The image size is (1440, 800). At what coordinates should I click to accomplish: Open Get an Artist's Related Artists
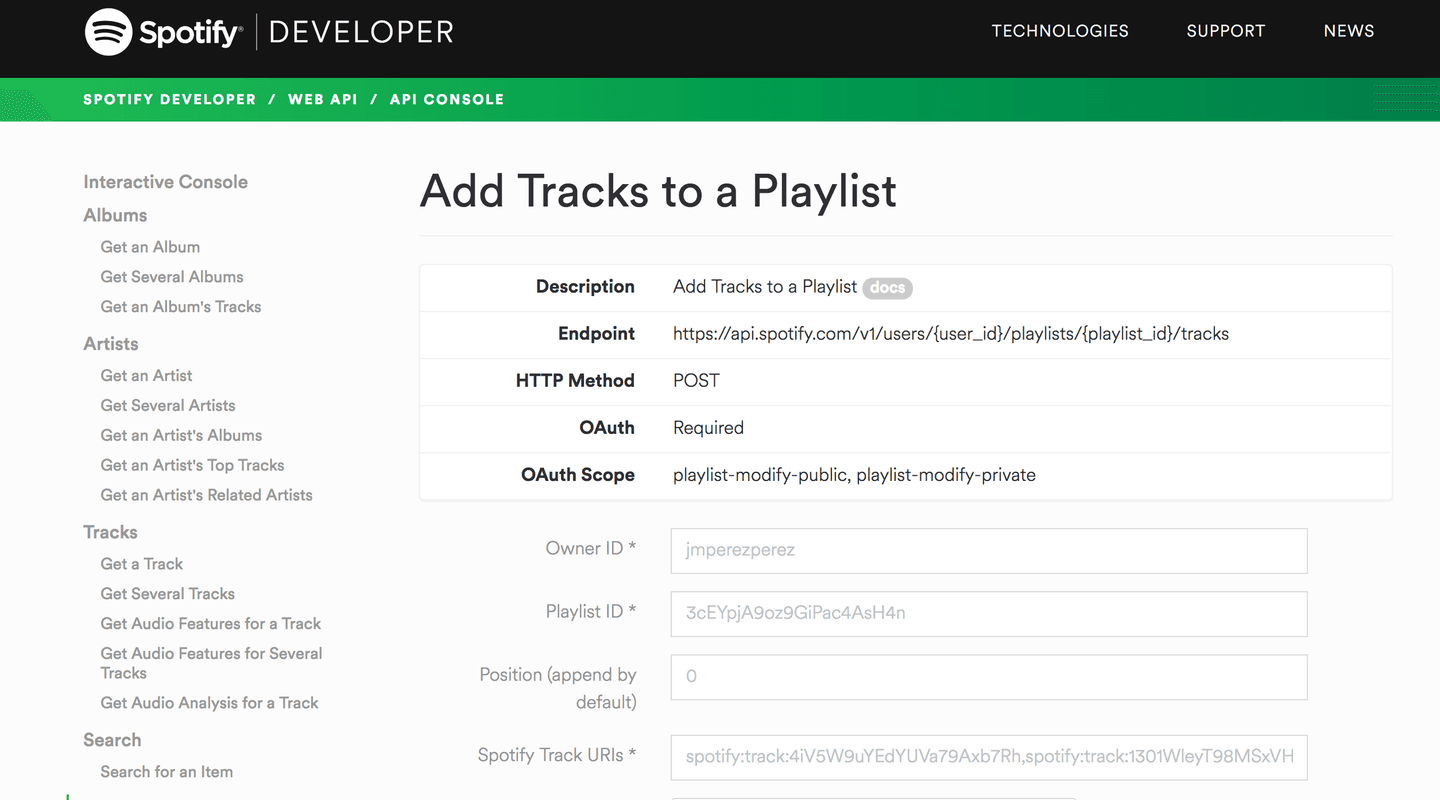pyautogui.click(x=207, y=496)
